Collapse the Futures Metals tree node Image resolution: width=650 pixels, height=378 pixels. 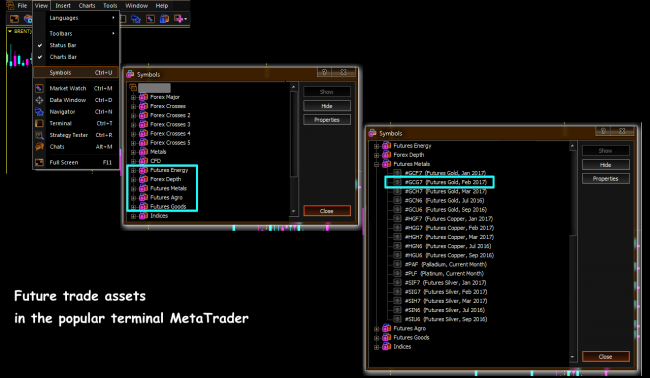coord(376,164)
